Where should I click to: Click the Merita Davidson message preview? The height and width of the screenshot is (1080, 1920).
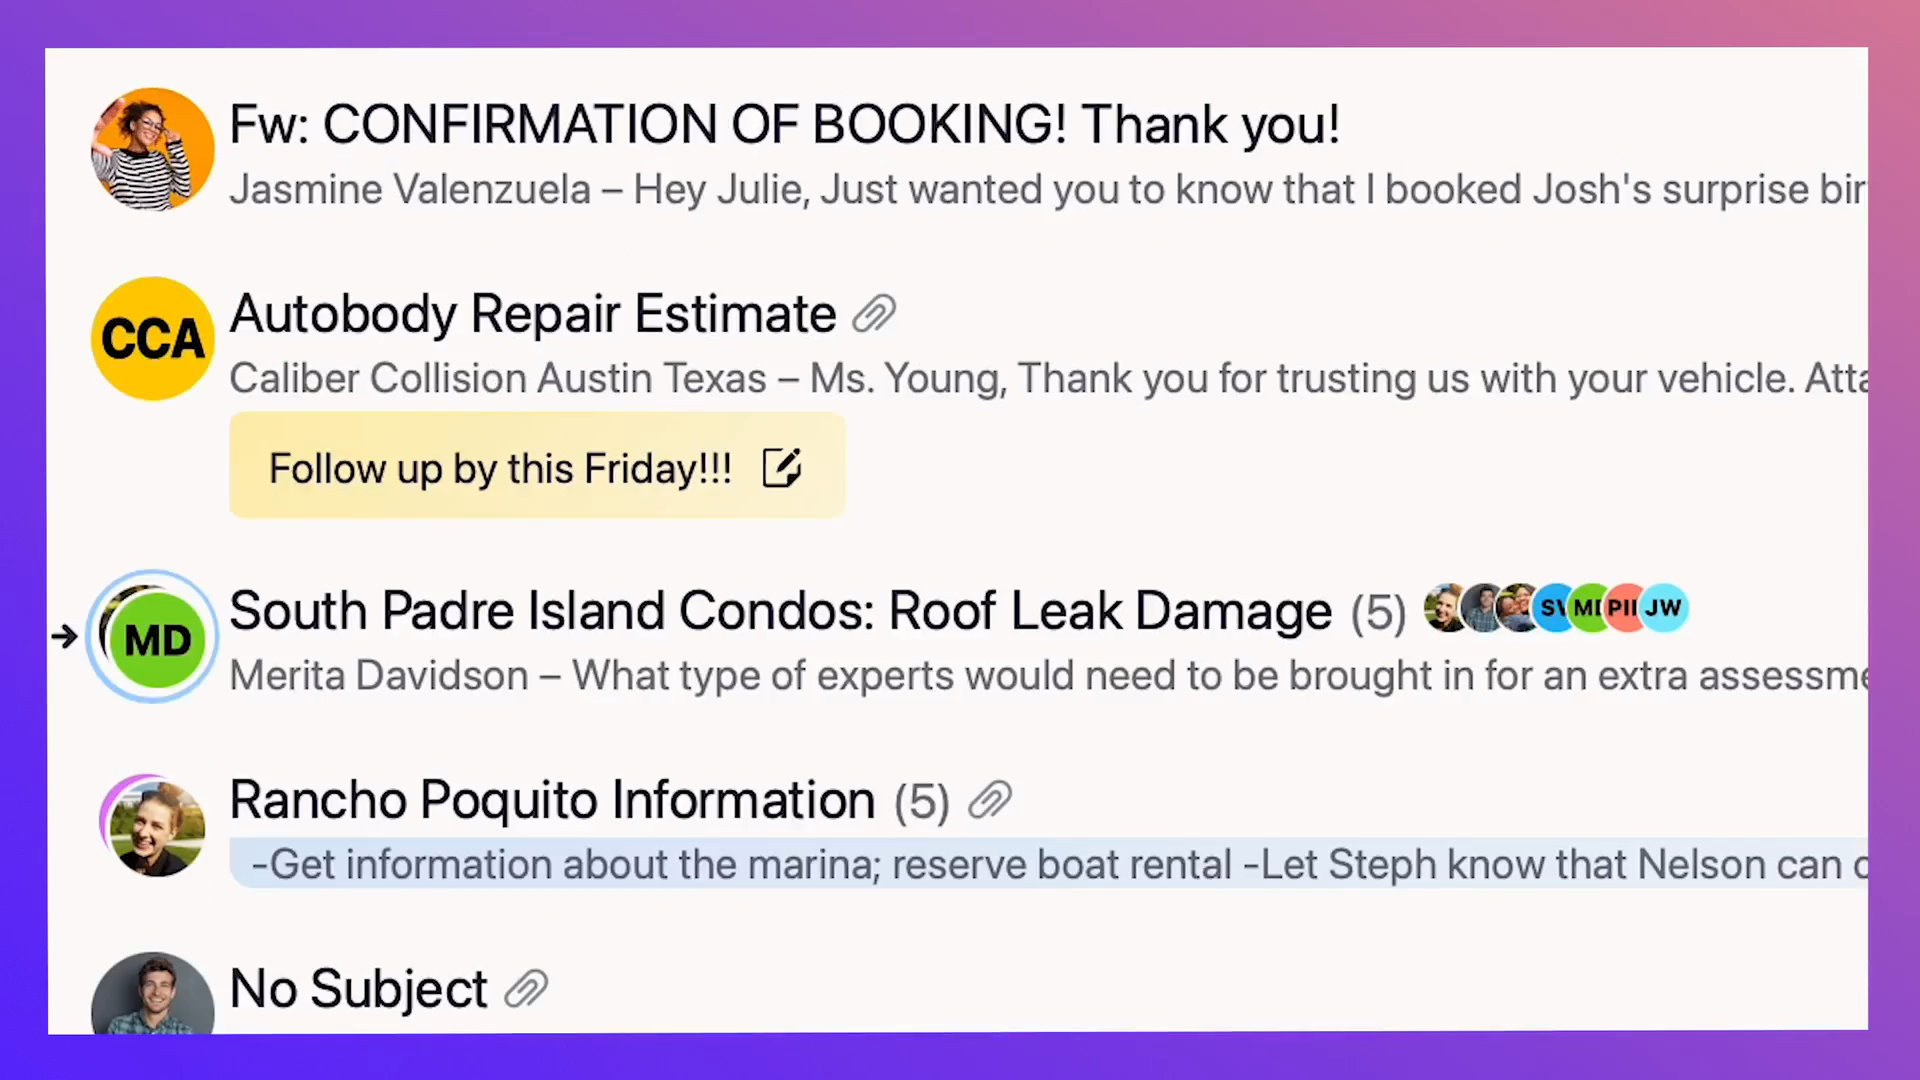tap(1048, 676)
